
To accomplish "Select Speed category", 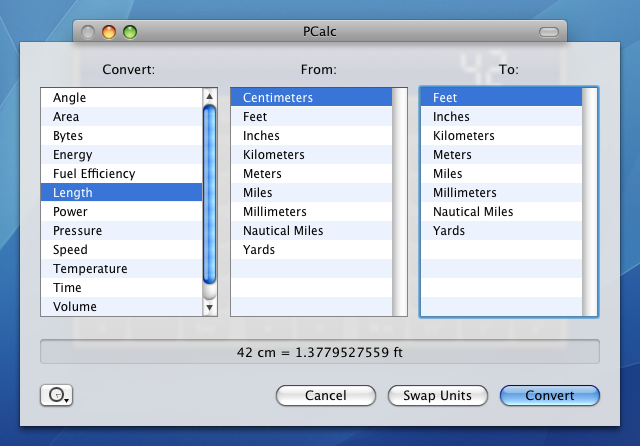I will 121,249.
